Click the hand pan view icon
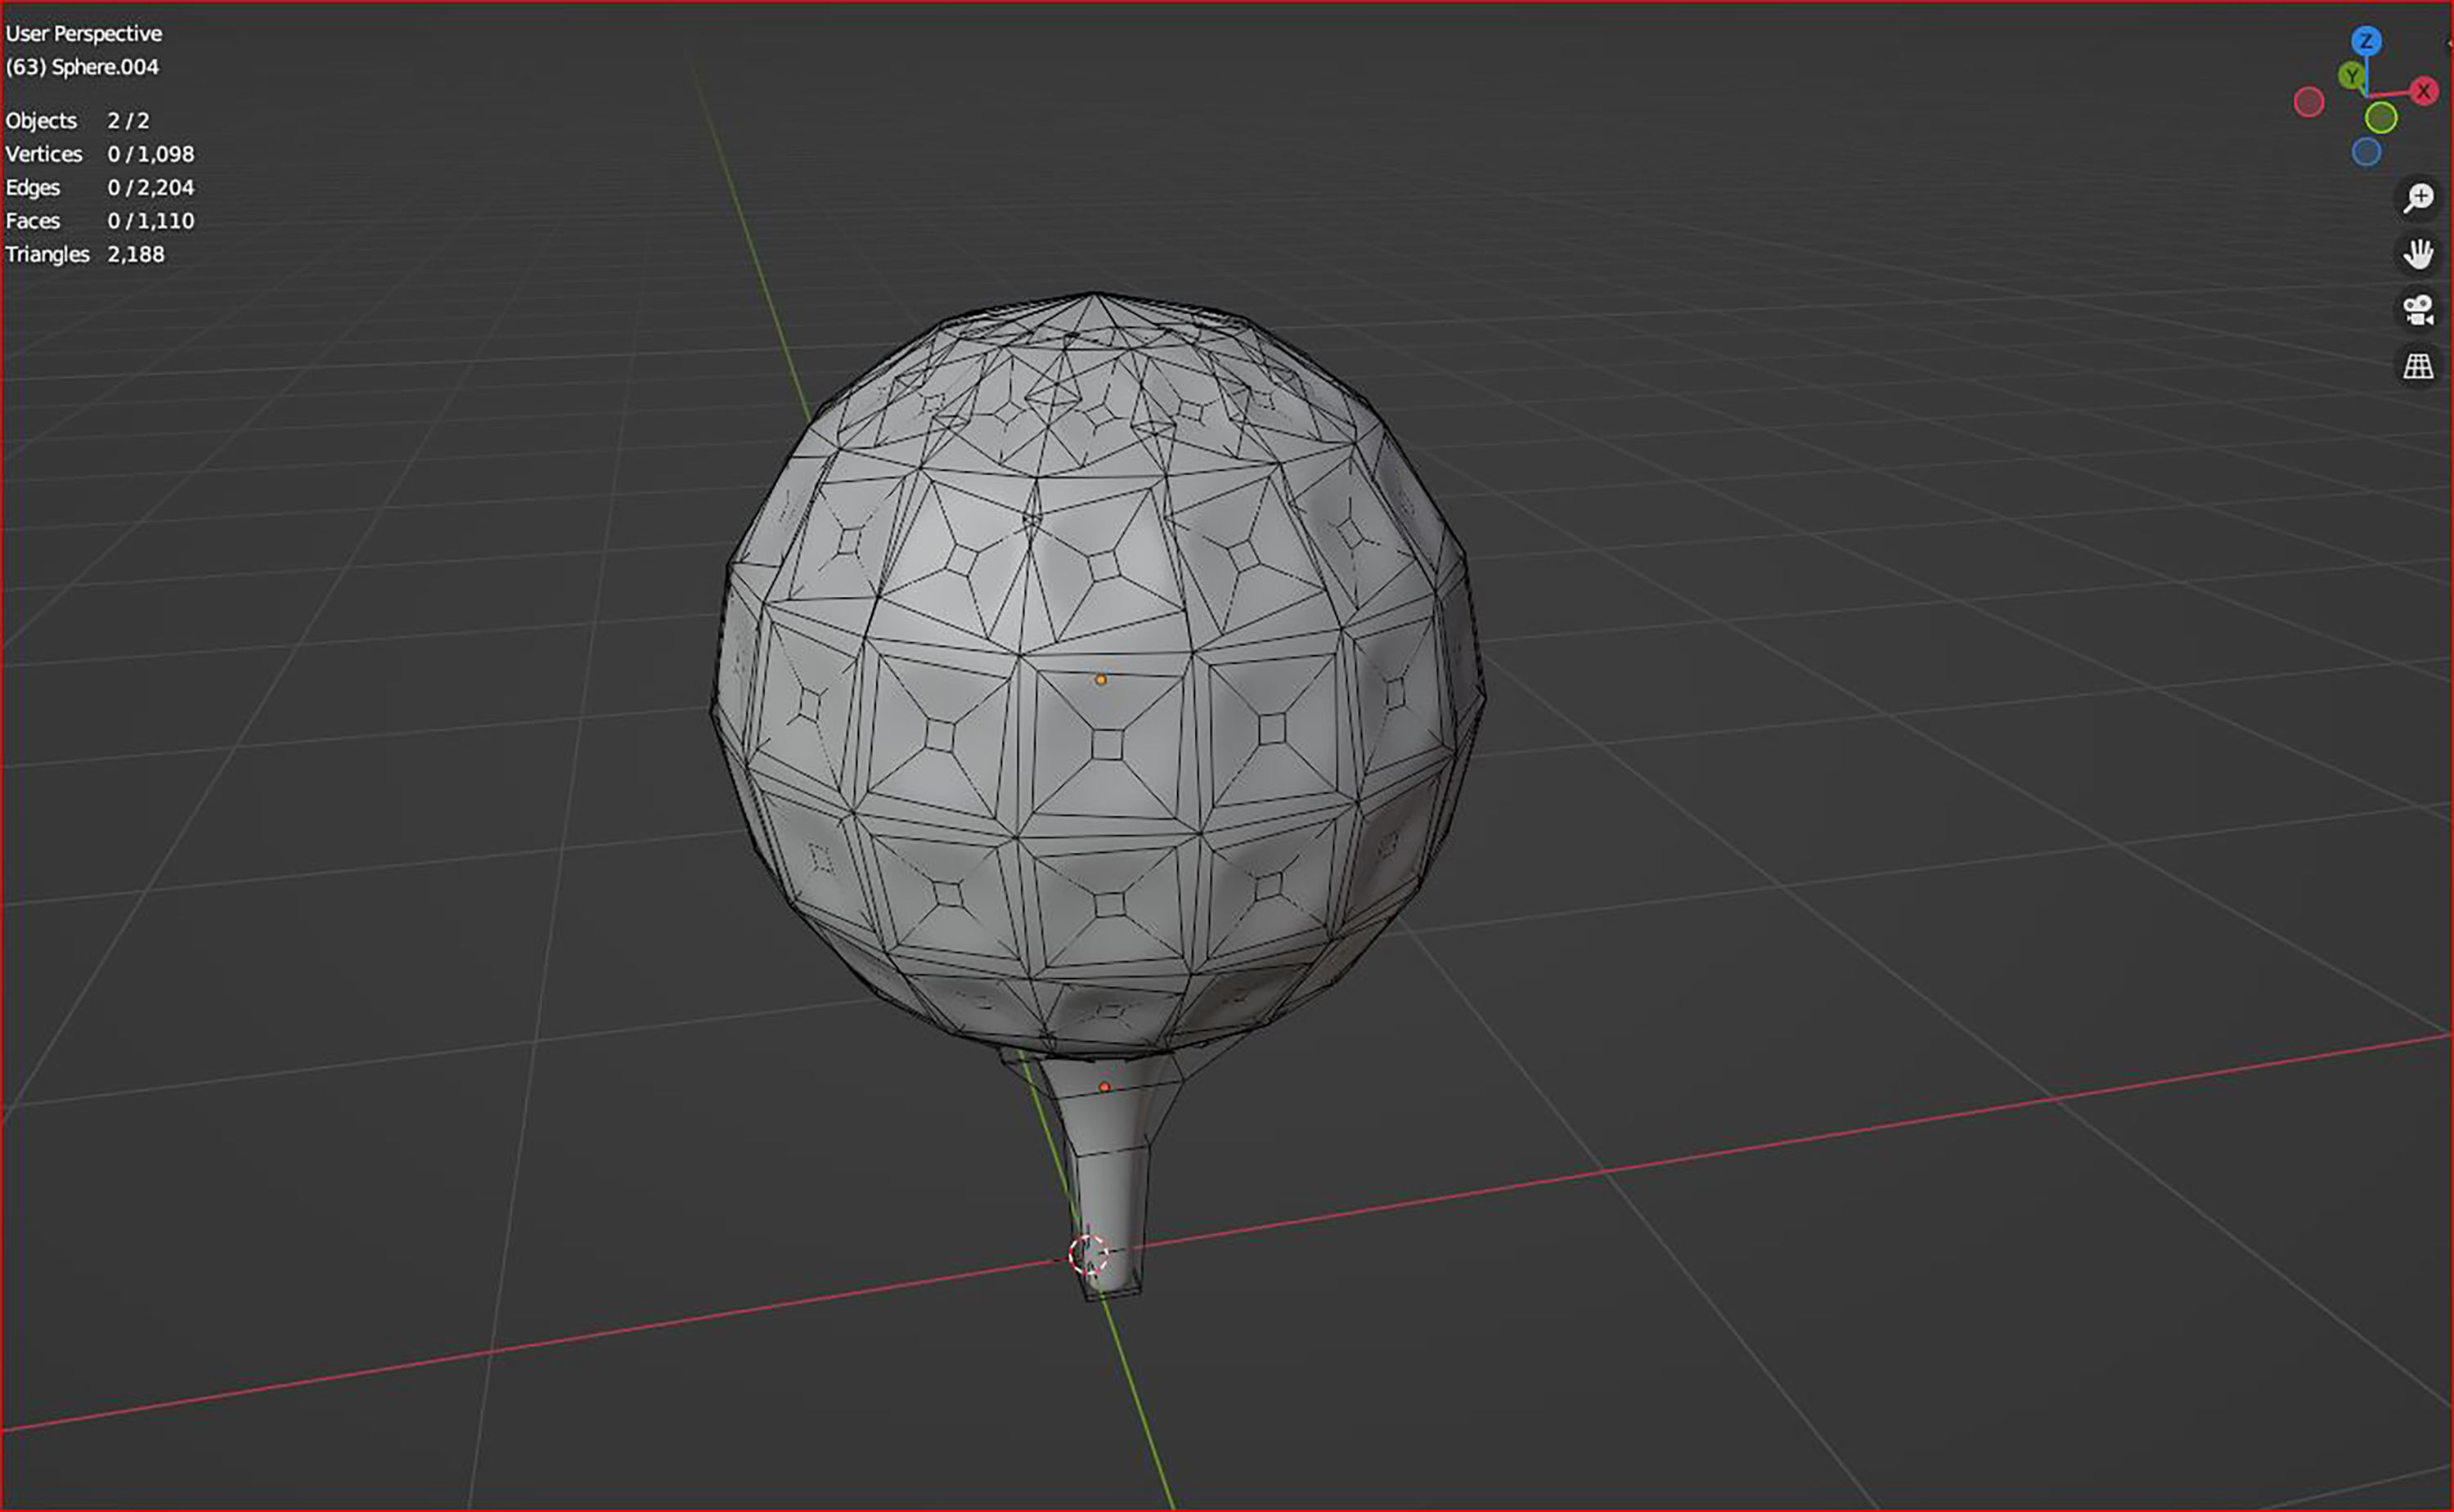The width and height of the screenshot is (2454, 1512). (x=2418, y=254)
